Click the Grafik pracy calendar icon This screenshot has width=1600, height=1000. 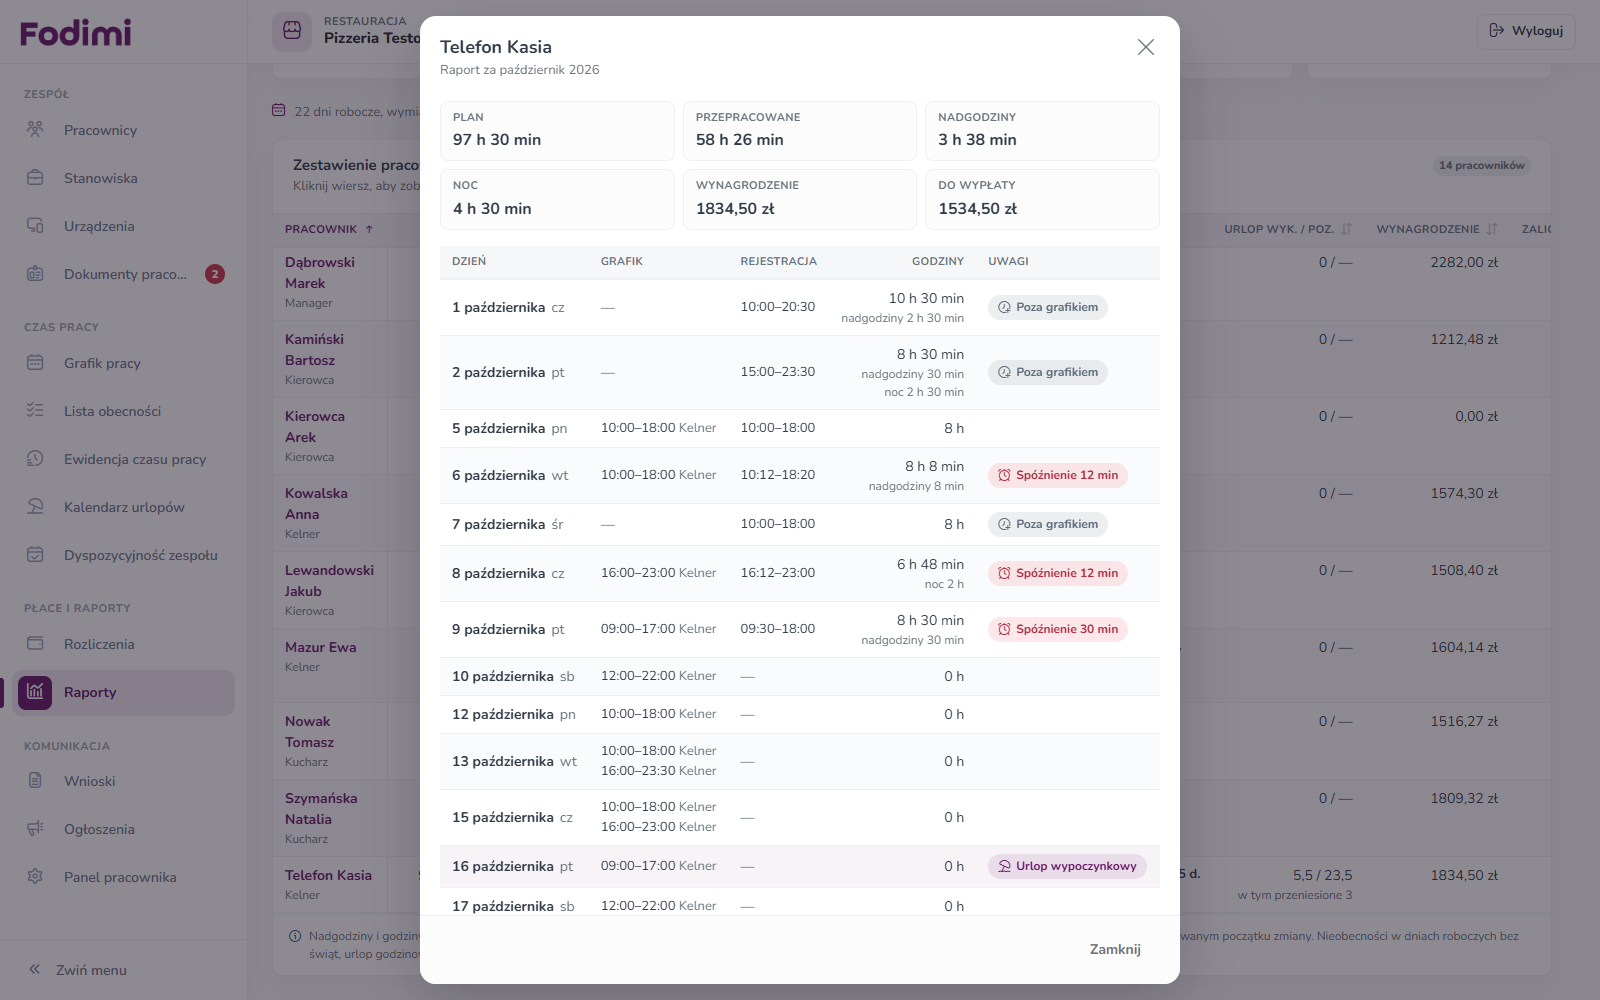pyautogui.click(x=35, y=363)
